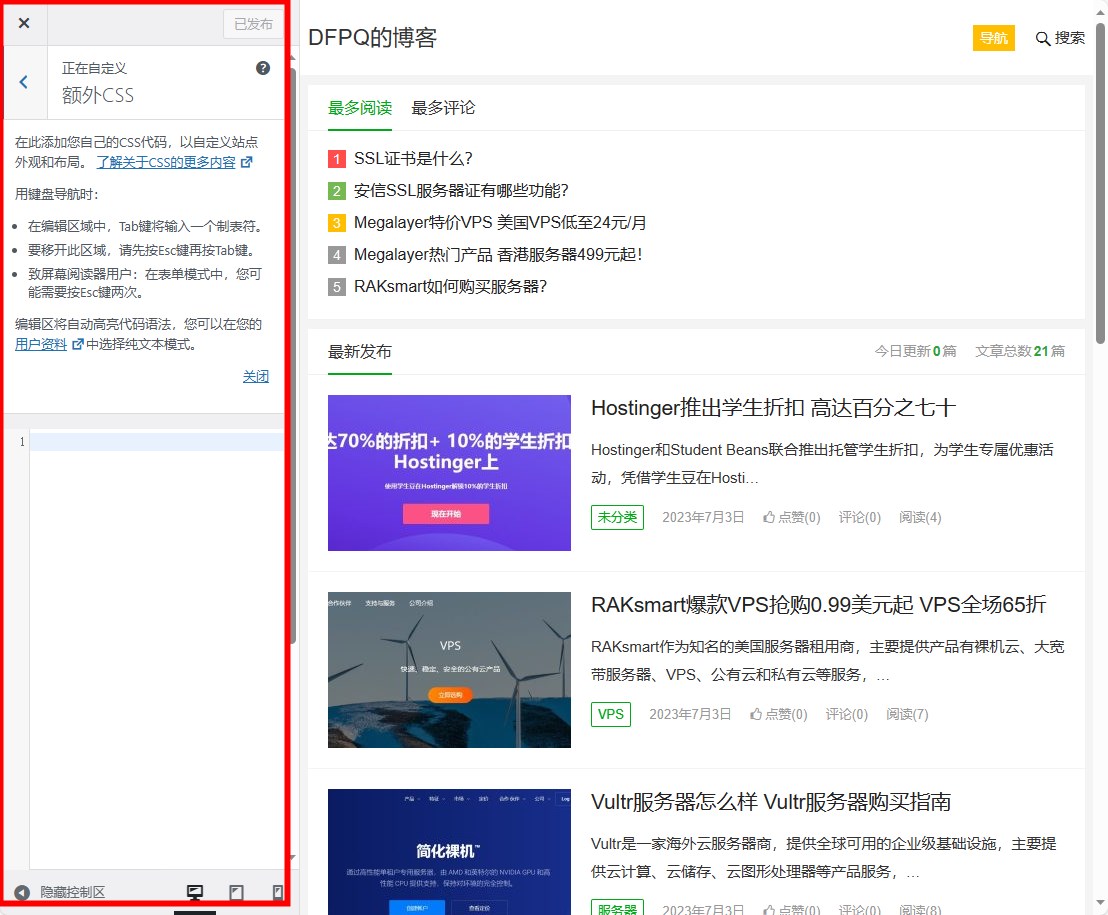Click the back arrow beside 额外CSS
Image resolution: width=1108 pixels, height=915 pixels.
24,83
